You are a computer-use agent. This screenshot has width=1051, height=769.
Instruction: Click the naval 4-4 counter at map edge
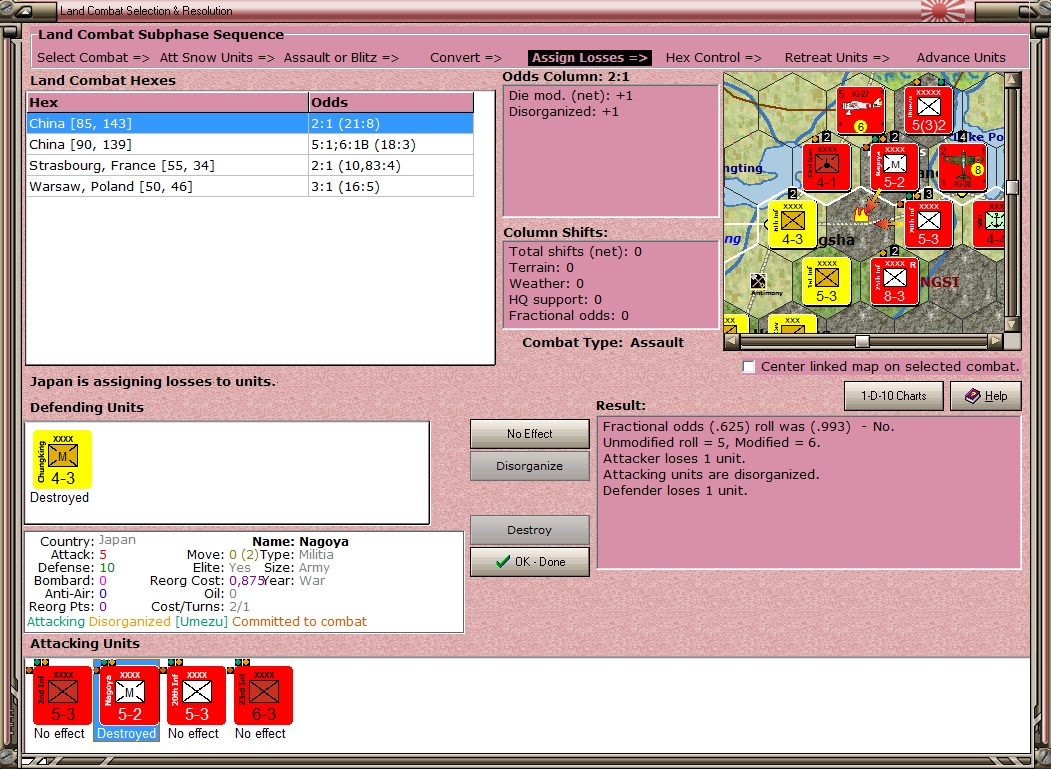[989, 224]
